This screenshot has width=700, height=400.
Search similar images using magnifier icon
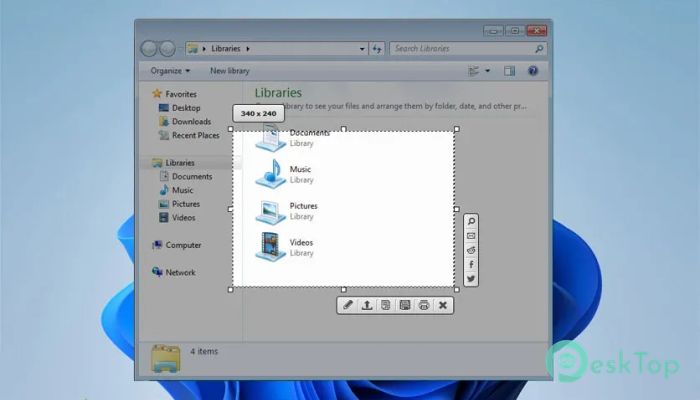[x=471, y=221]
